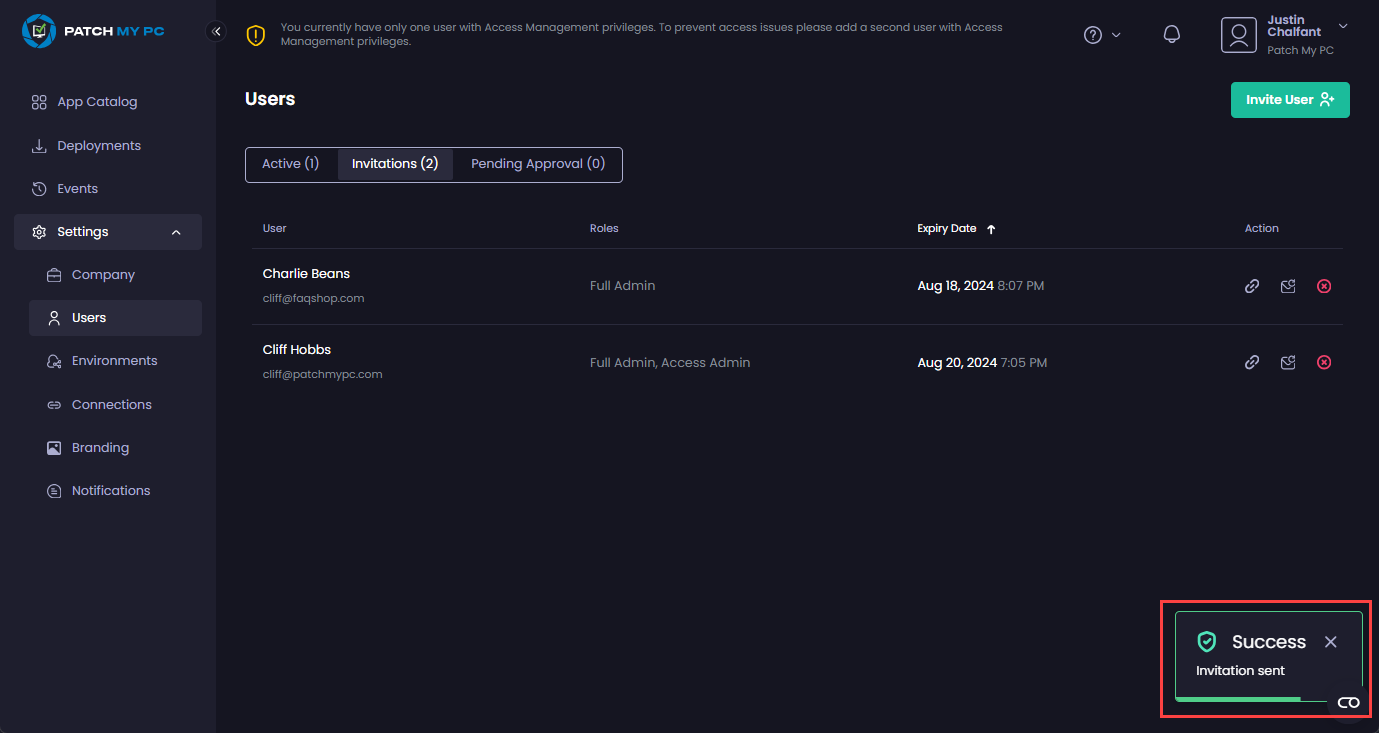Delete Cliff Hobbs invitation
The image size is (1379, 733).
pyautogui.click(x=1324, y=362)
